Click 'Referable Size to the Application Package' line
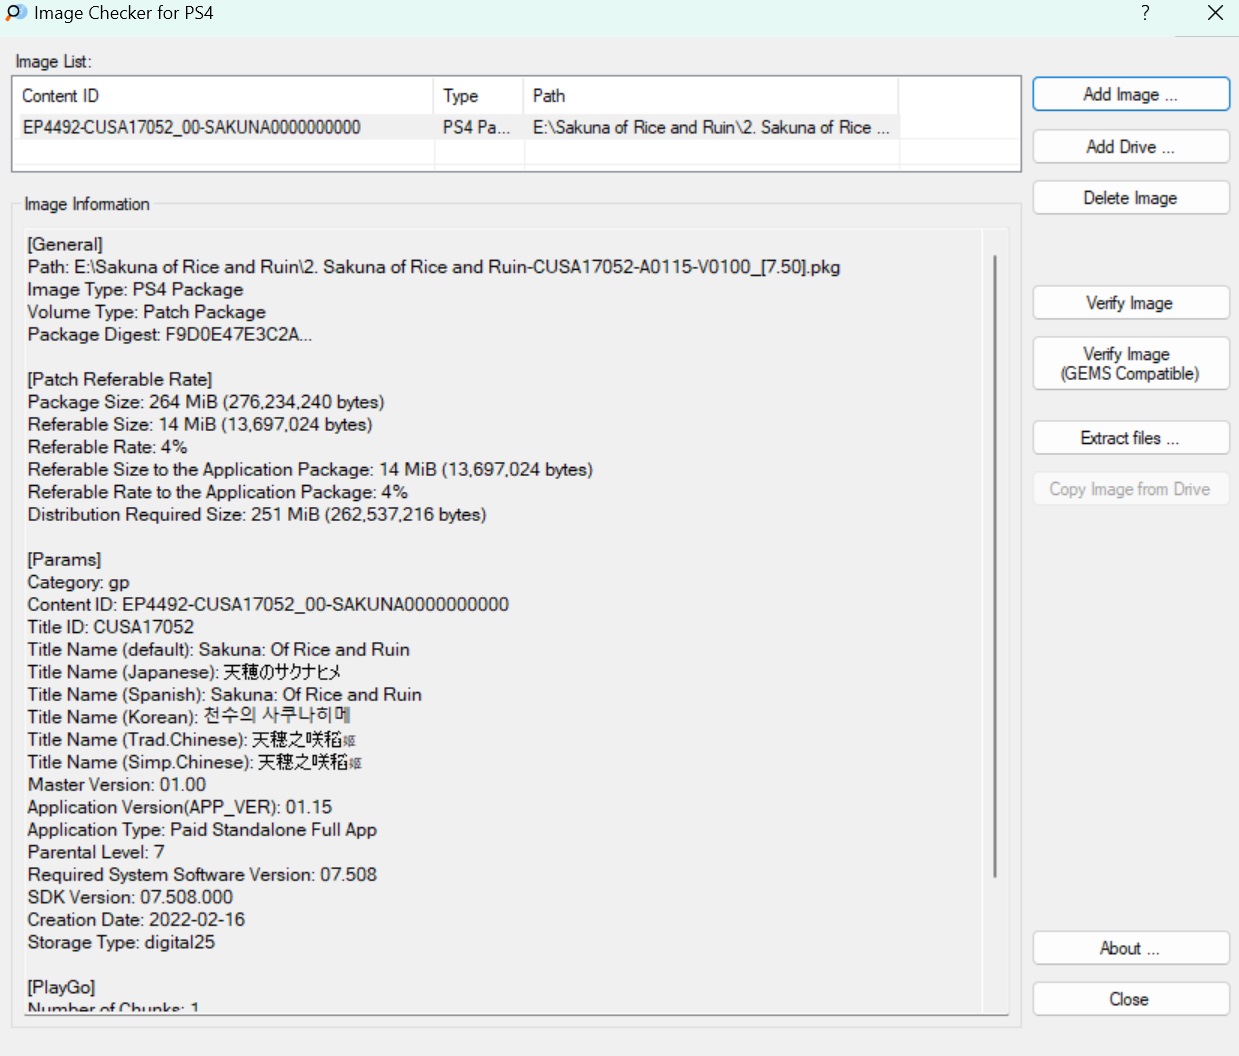 tap(310, 469)
